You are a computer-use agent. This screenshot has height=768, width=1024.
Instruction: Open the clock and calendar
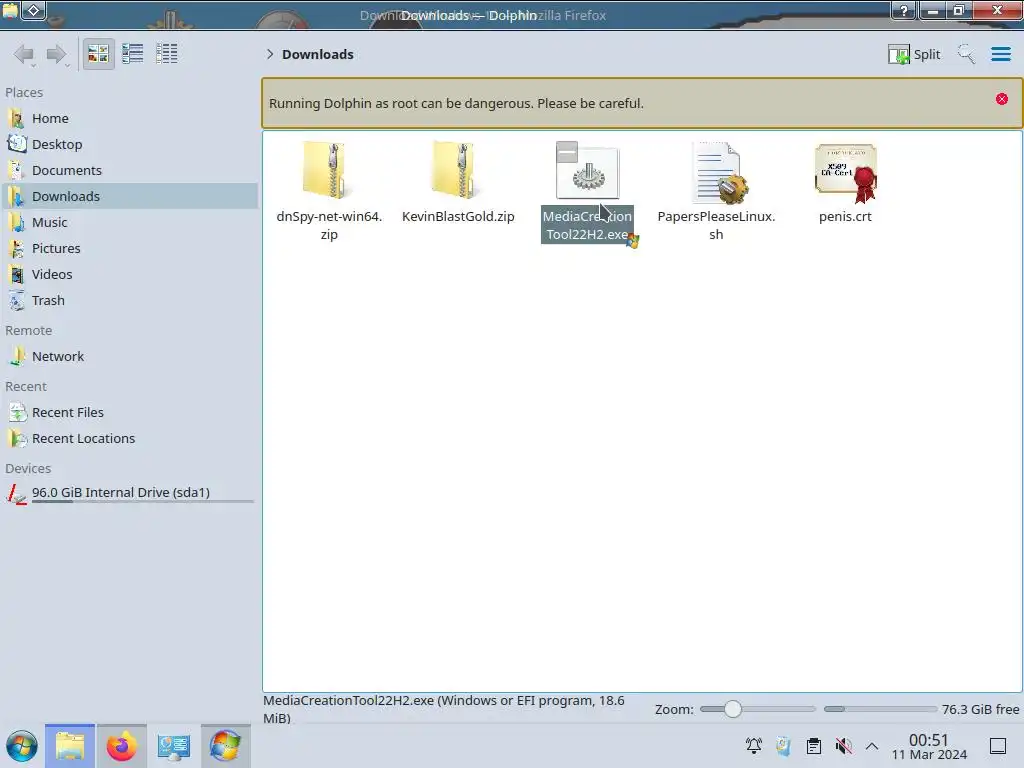[x=929, y=746]
